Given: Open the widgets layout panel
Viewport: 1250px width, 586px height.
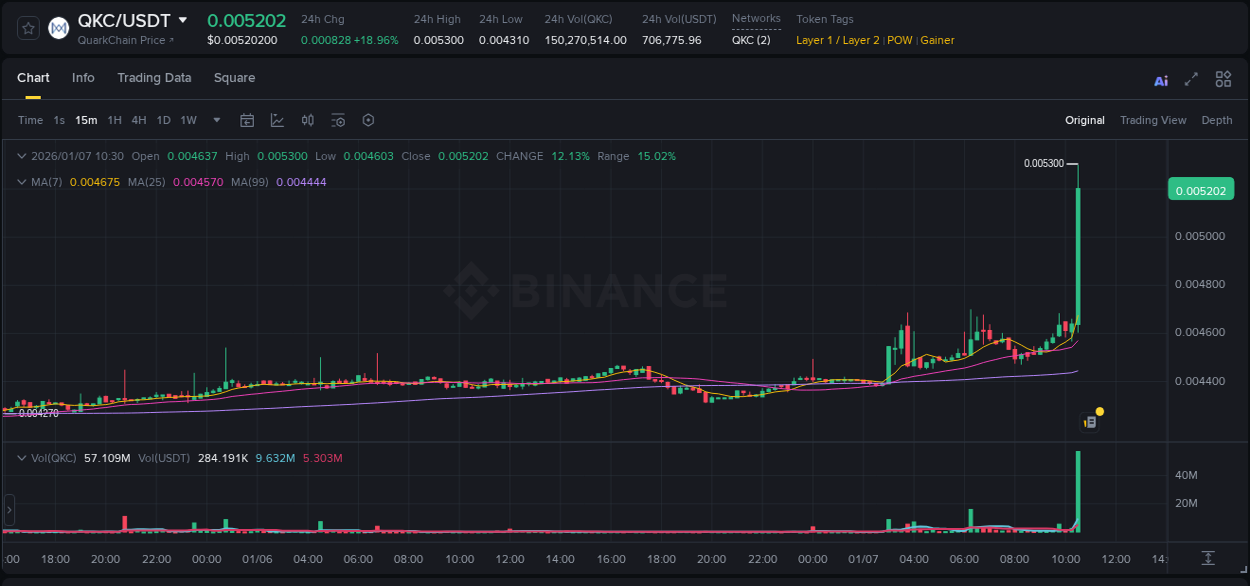Looking at the screenshot, I should pyautogui.click(x=1223, y=79).
